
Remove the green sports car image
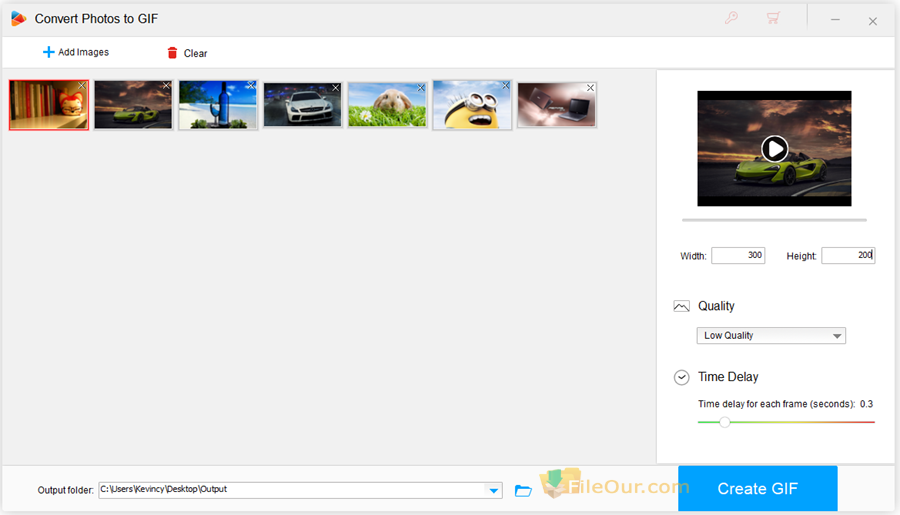[x=166, y=86]
